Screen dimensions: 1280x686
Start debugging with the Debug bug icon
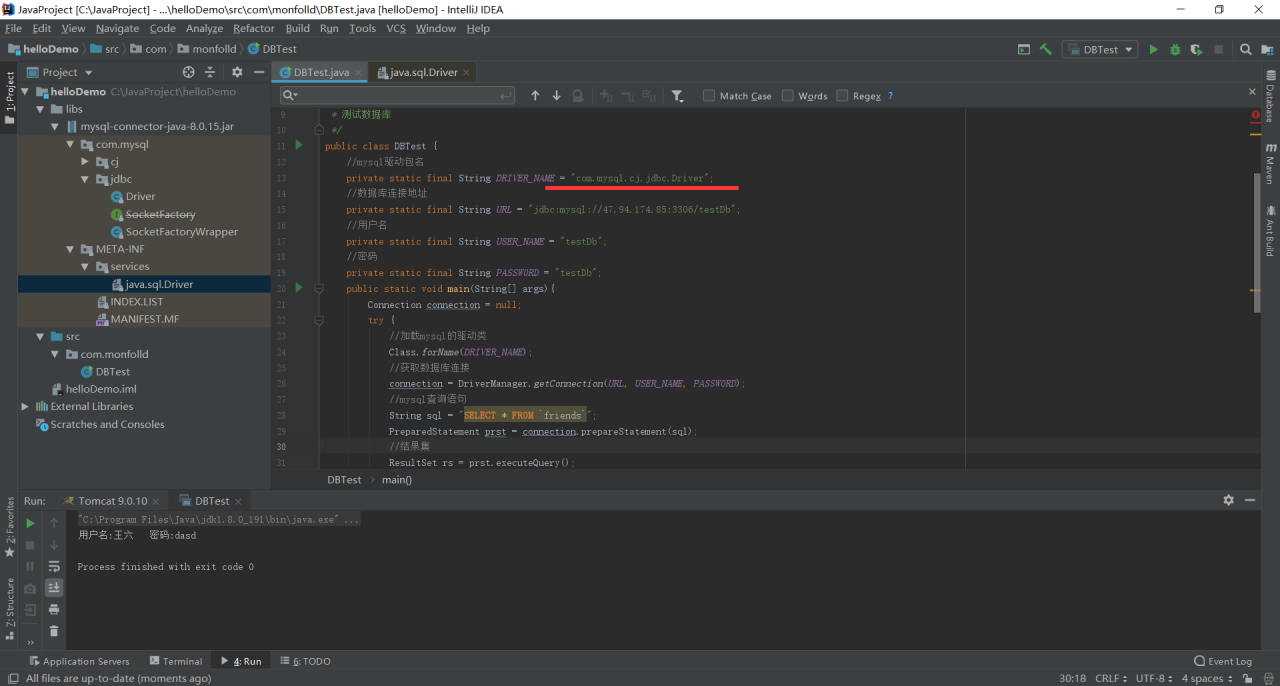coord(1175,49)
